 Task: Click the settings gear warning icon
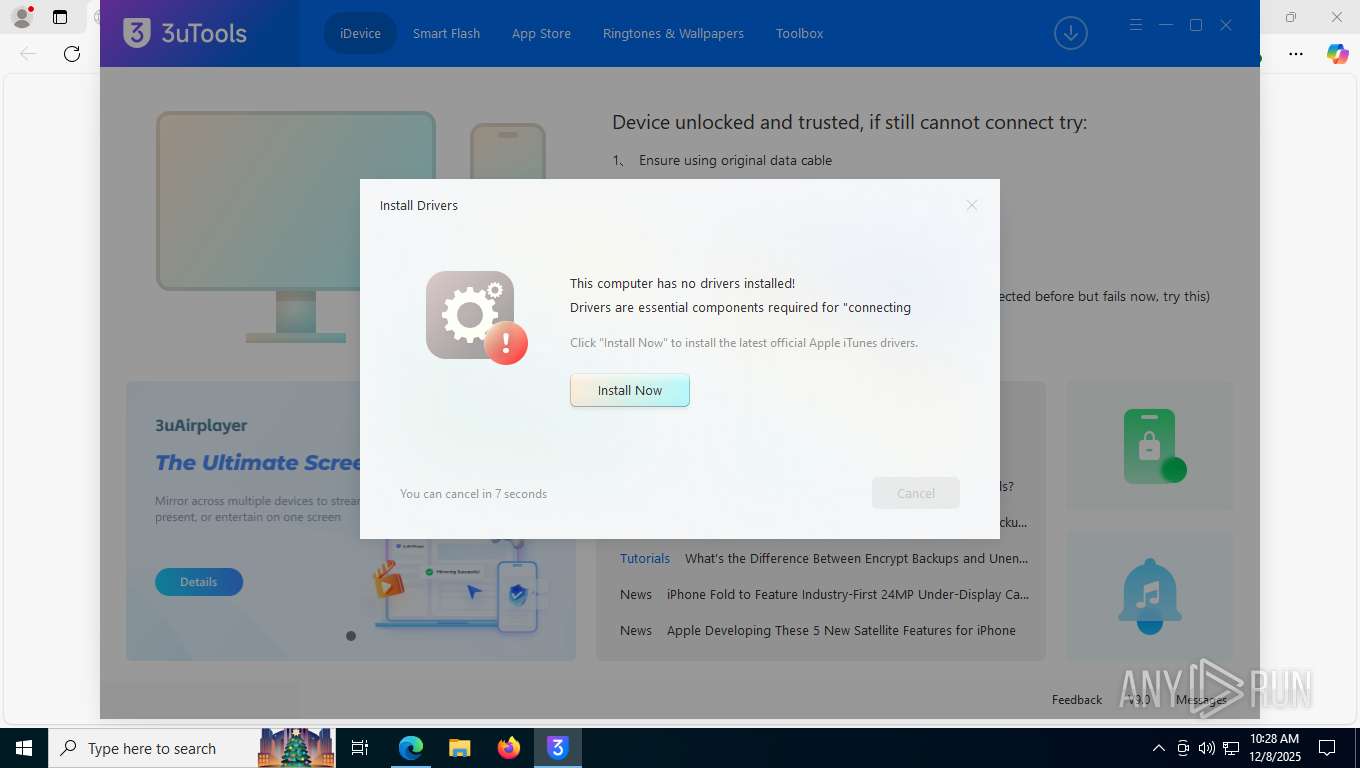[x=476, y=317]
